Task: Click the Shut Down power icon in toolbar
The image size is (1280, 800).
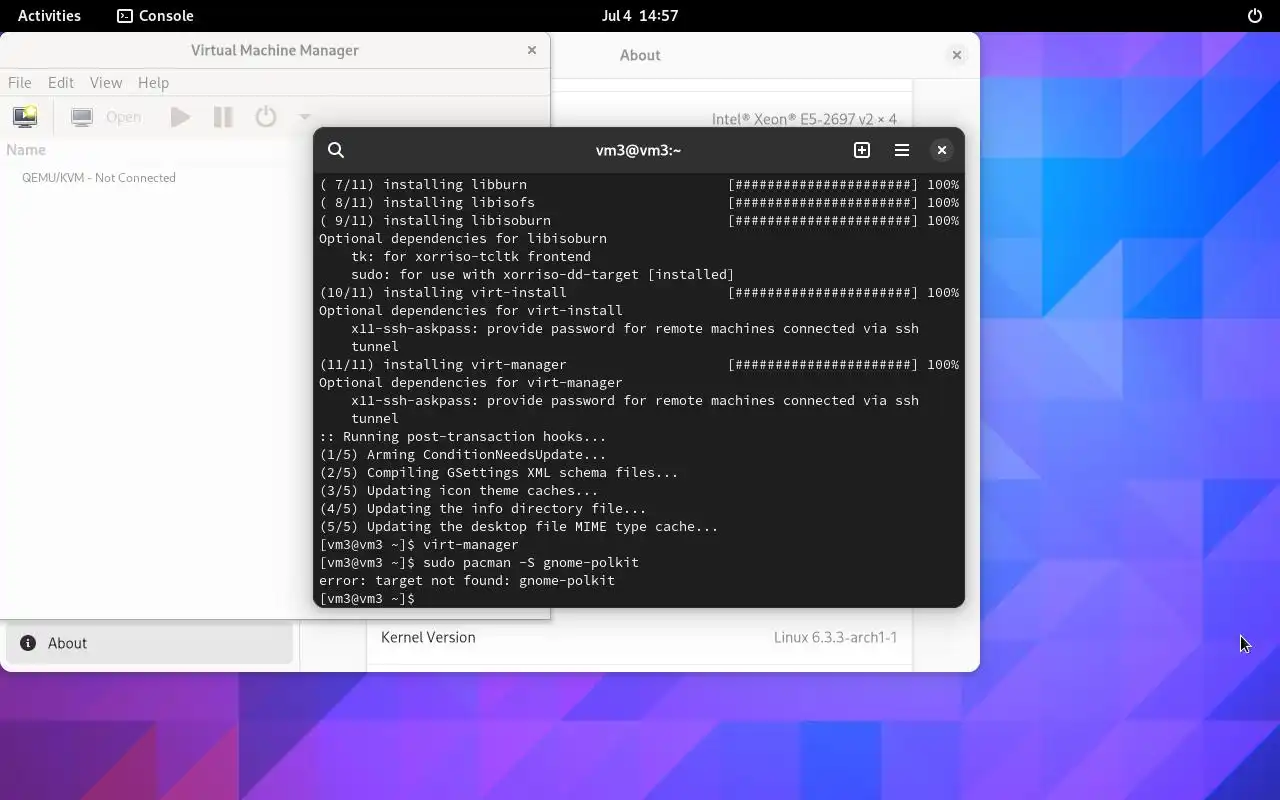Action: 265,117
